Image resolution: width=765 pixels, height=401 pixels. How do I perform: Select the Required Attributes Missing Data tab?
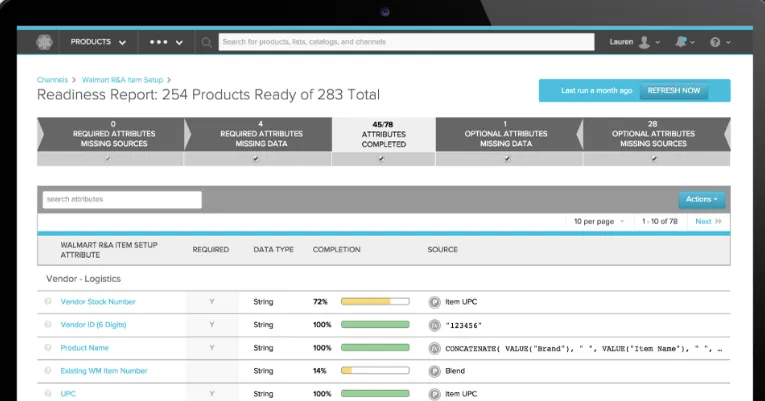point(261,134)
